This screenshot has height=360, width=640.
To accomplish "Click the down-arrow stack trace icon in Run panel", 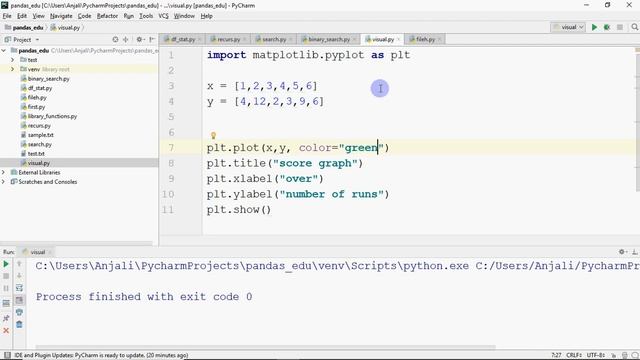I will [x=19, y=276].
